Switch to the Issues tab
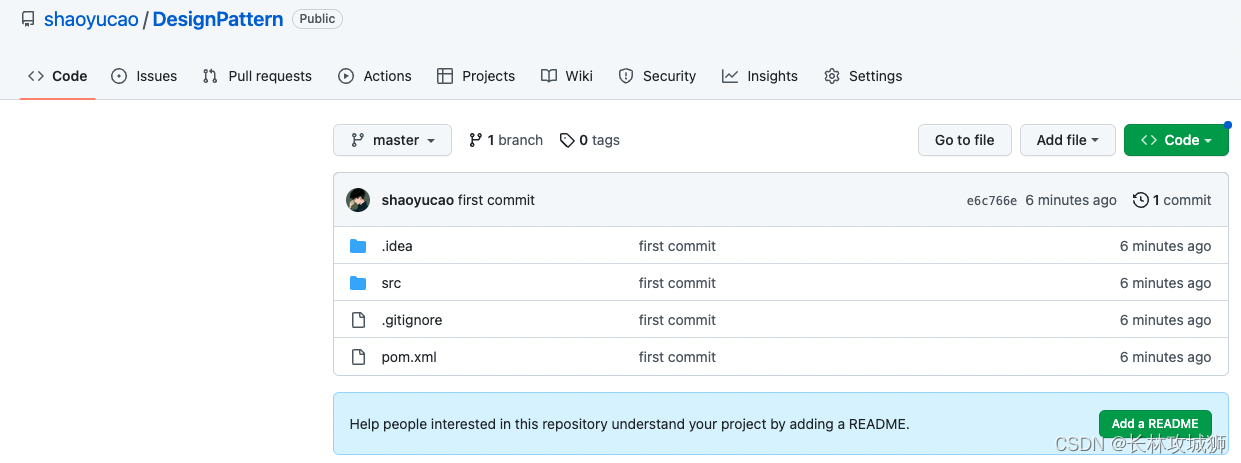 click(144, 76)
